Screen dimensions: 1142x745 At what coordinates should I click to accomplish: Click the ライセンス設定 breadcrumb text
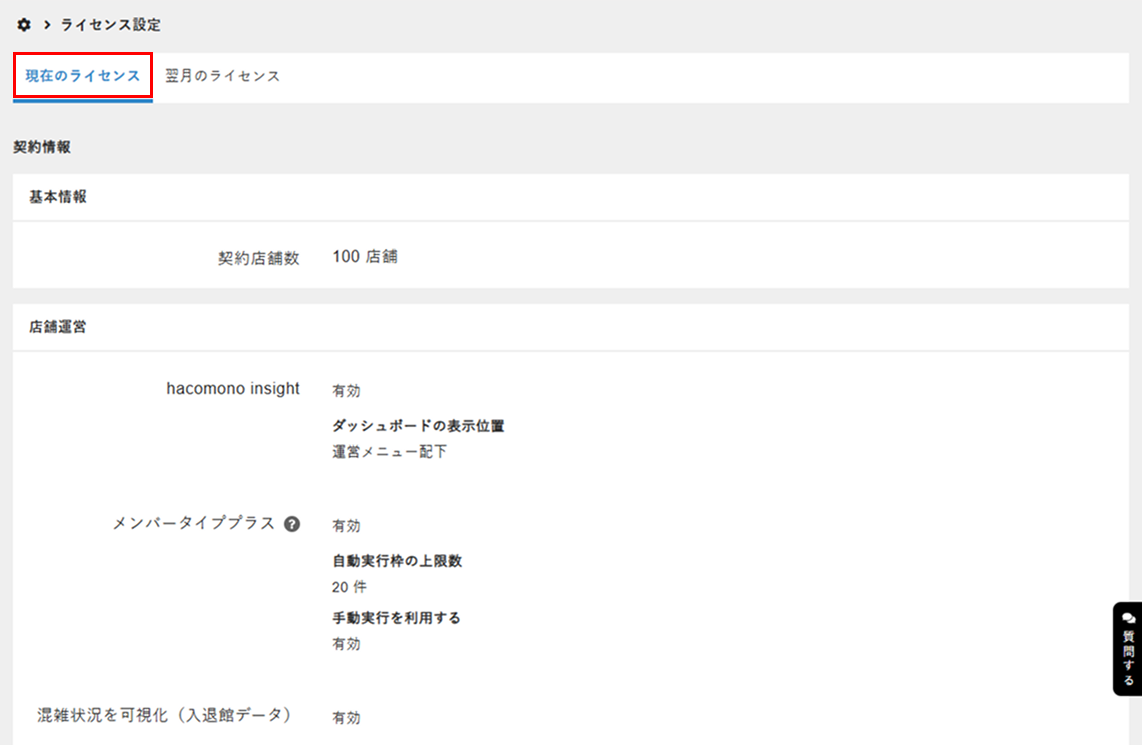point(110,24)
